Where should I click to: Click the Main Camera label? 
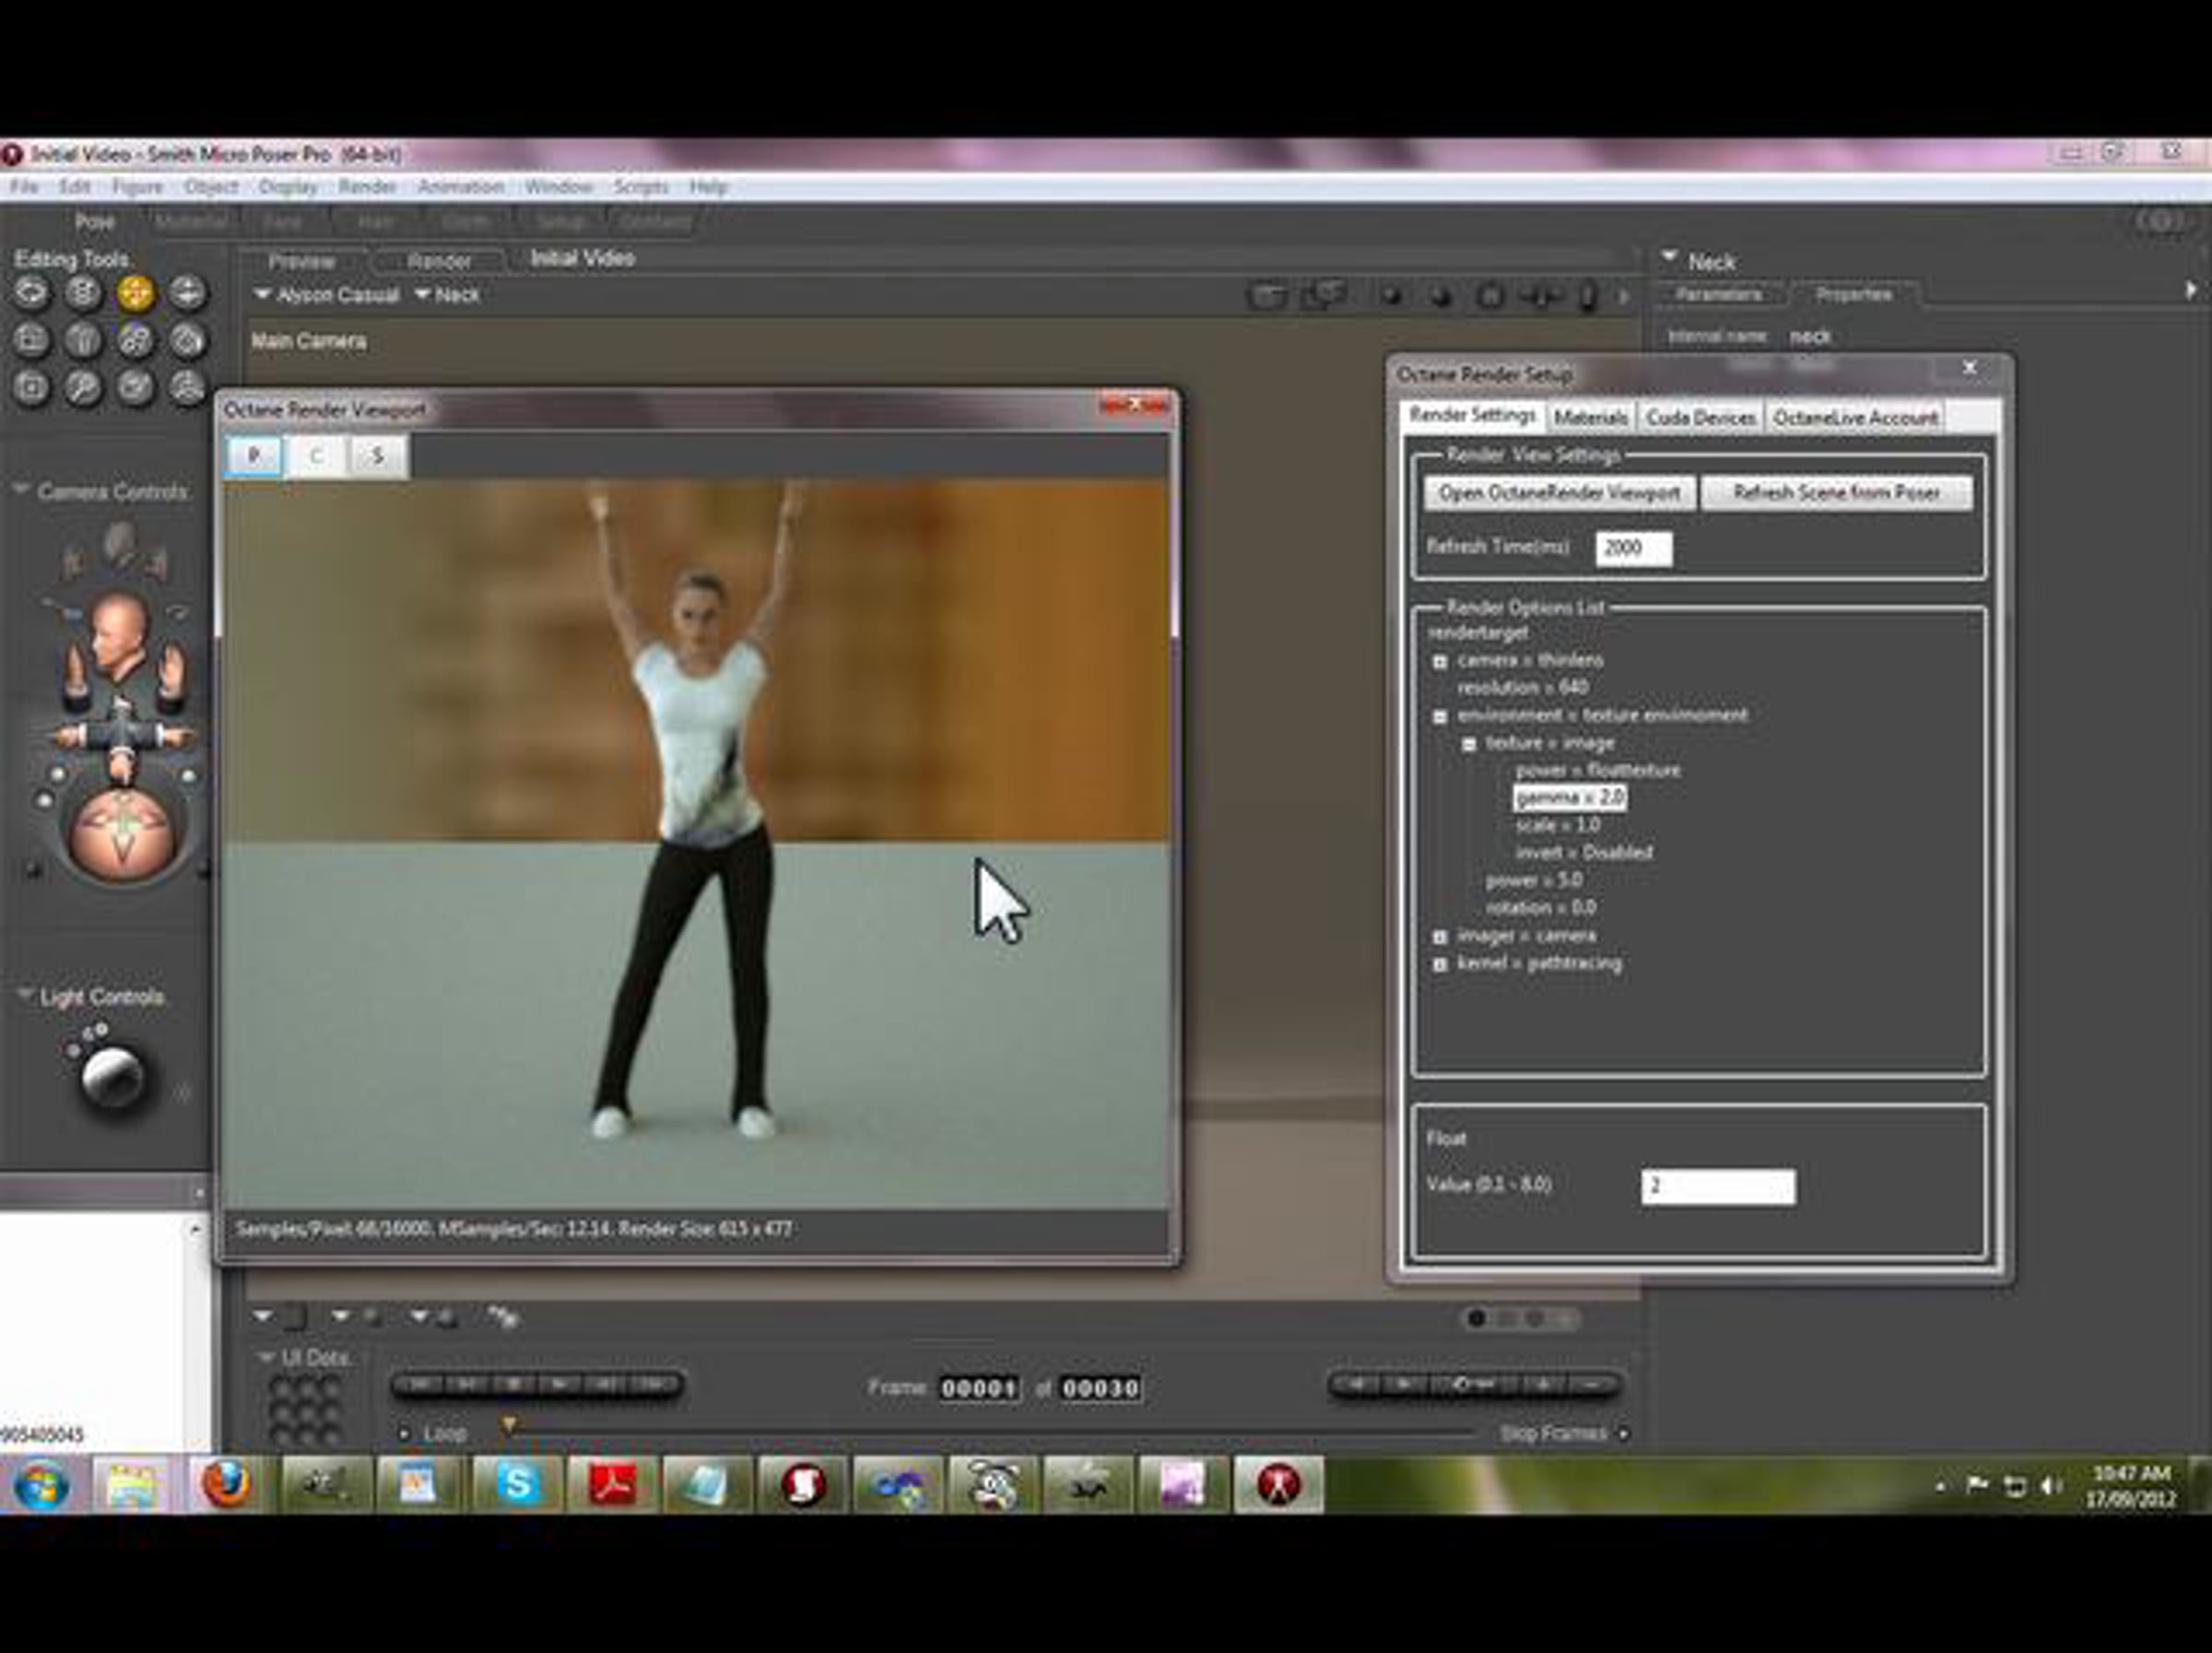click(x=309, y=341)
